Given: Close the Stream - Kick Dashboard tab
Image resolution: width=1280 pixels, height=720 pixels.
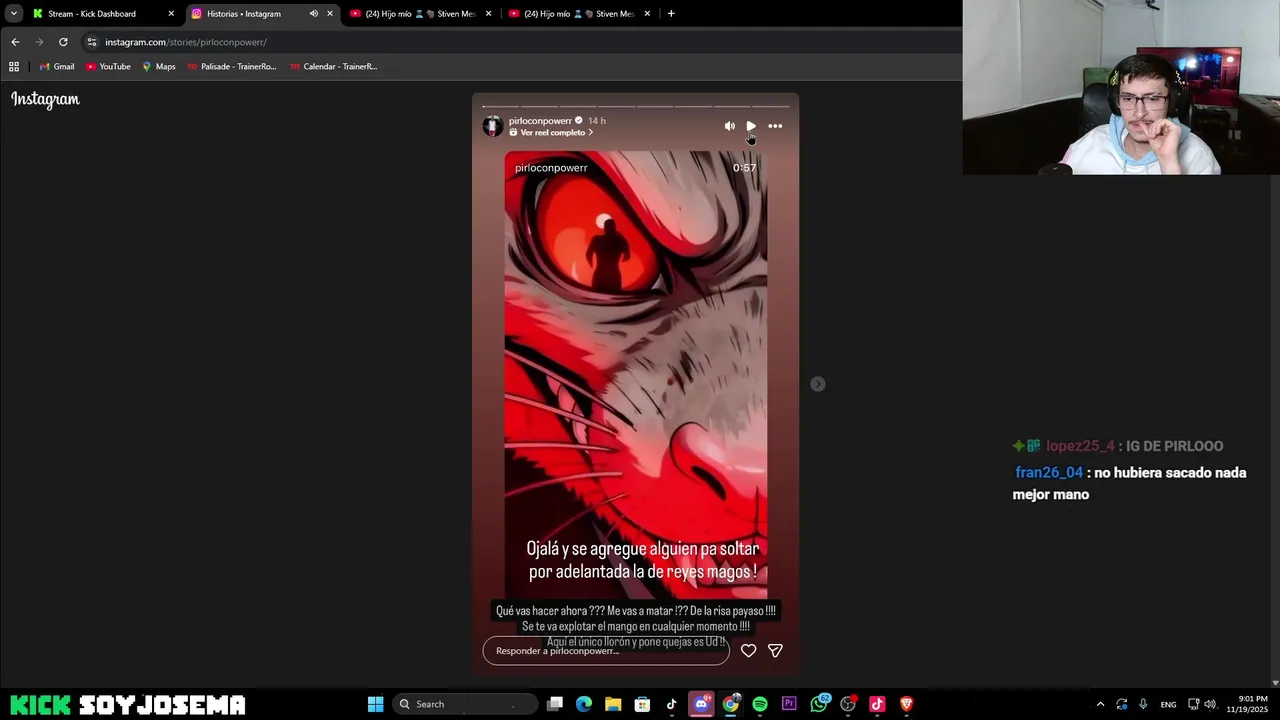Looking at the screenshot, I should tap(171, 14).
